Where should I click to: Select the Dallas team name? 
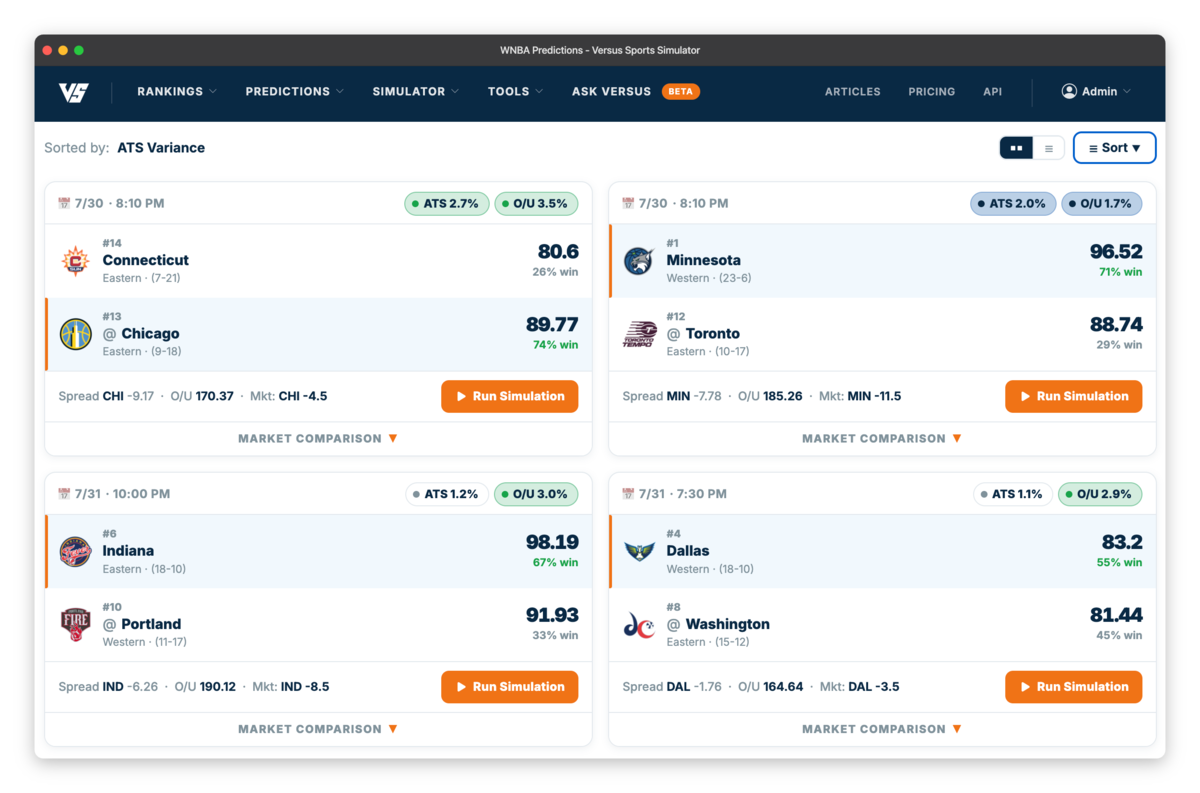pos(688,550)
